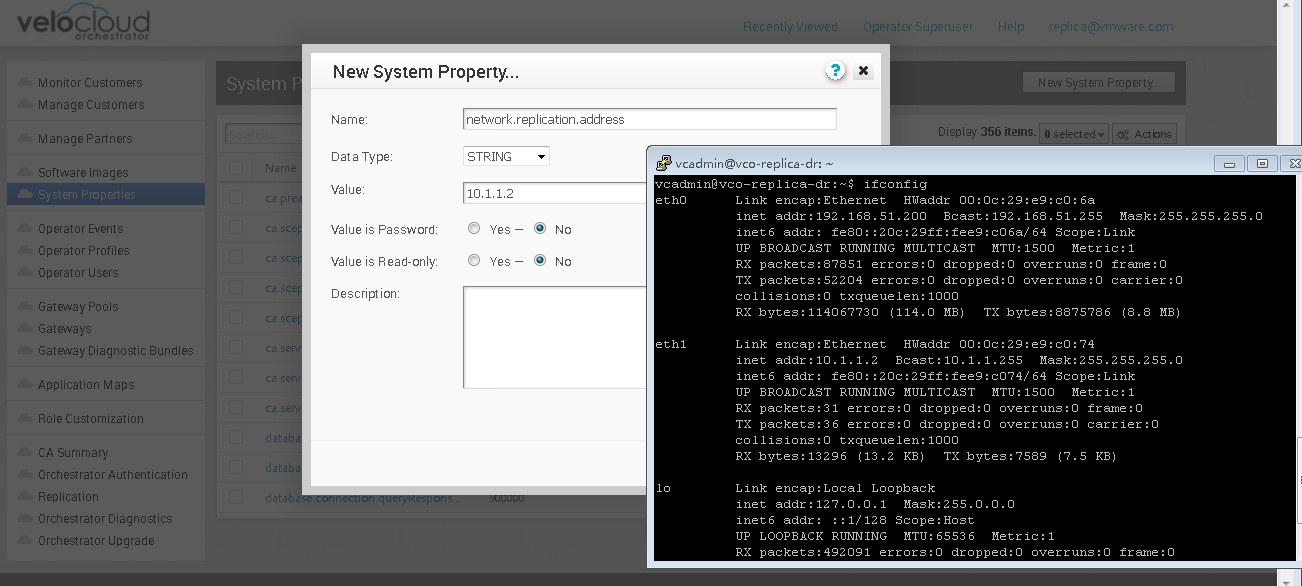This screenshot has height=586, width=1302.
Task: Open the Actions menu button
Action: (x=1145, y=134)
